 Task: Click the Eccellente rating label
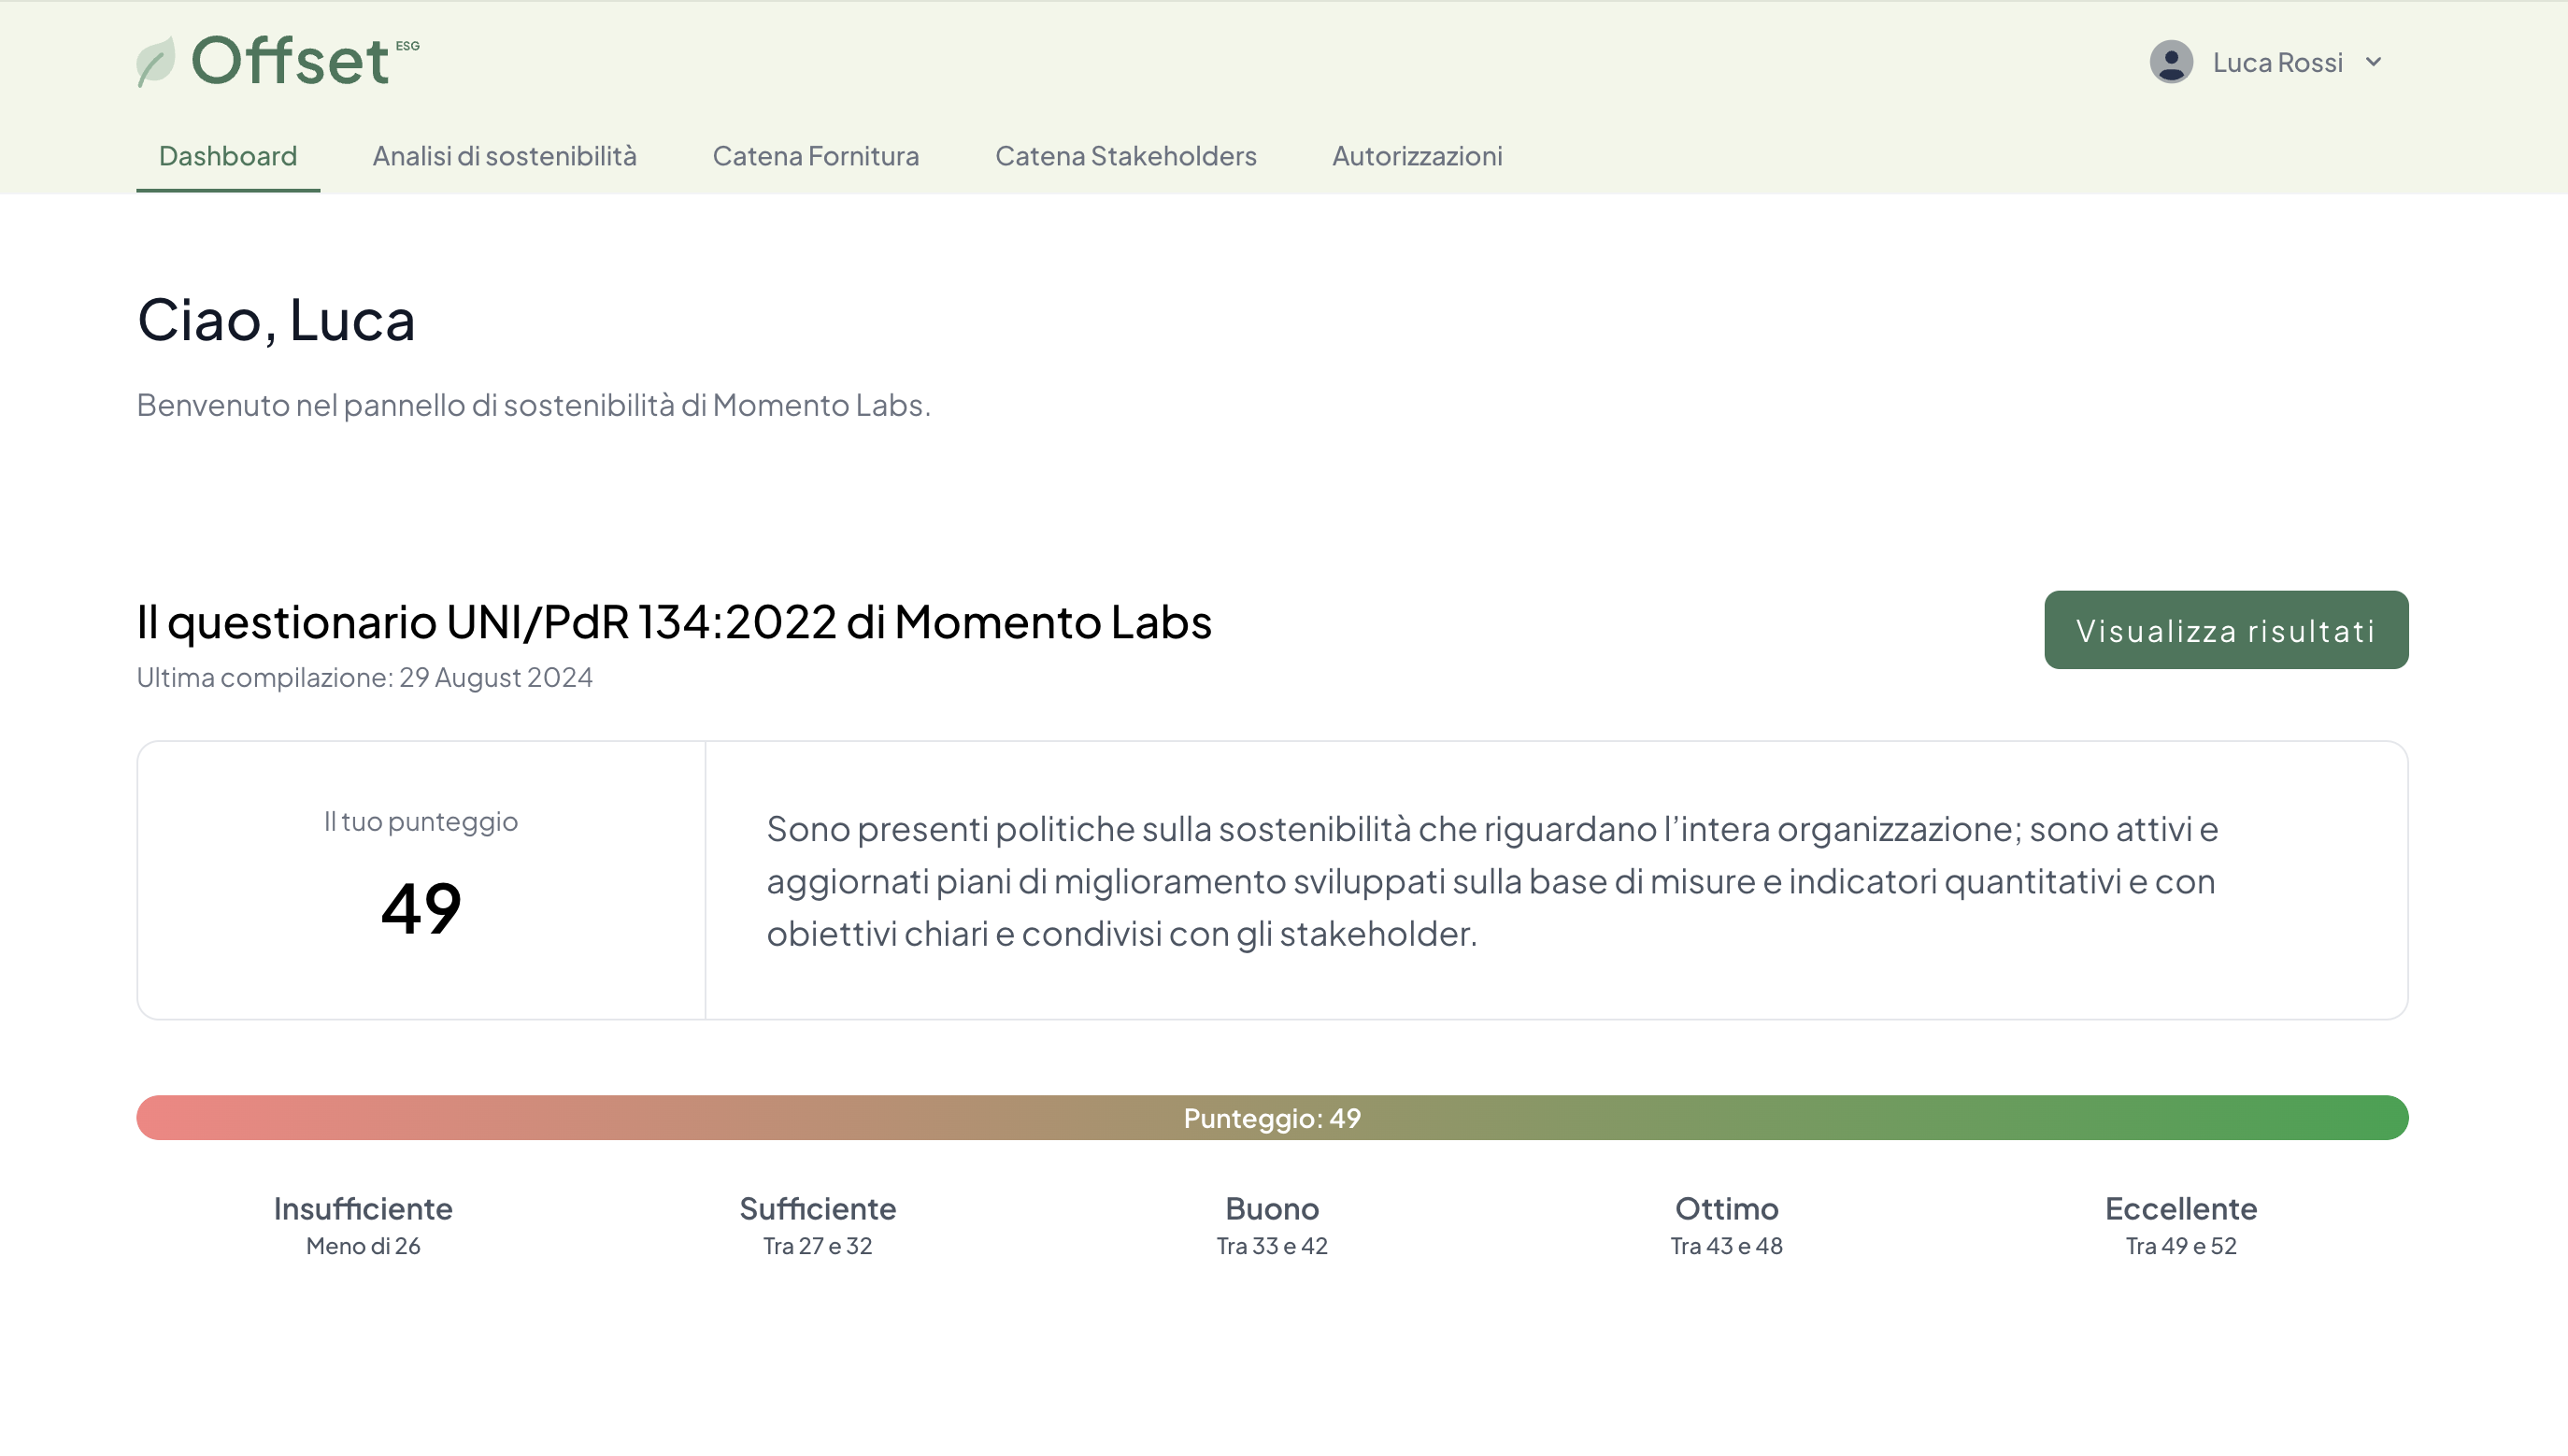click(x=2181, y=1208)
